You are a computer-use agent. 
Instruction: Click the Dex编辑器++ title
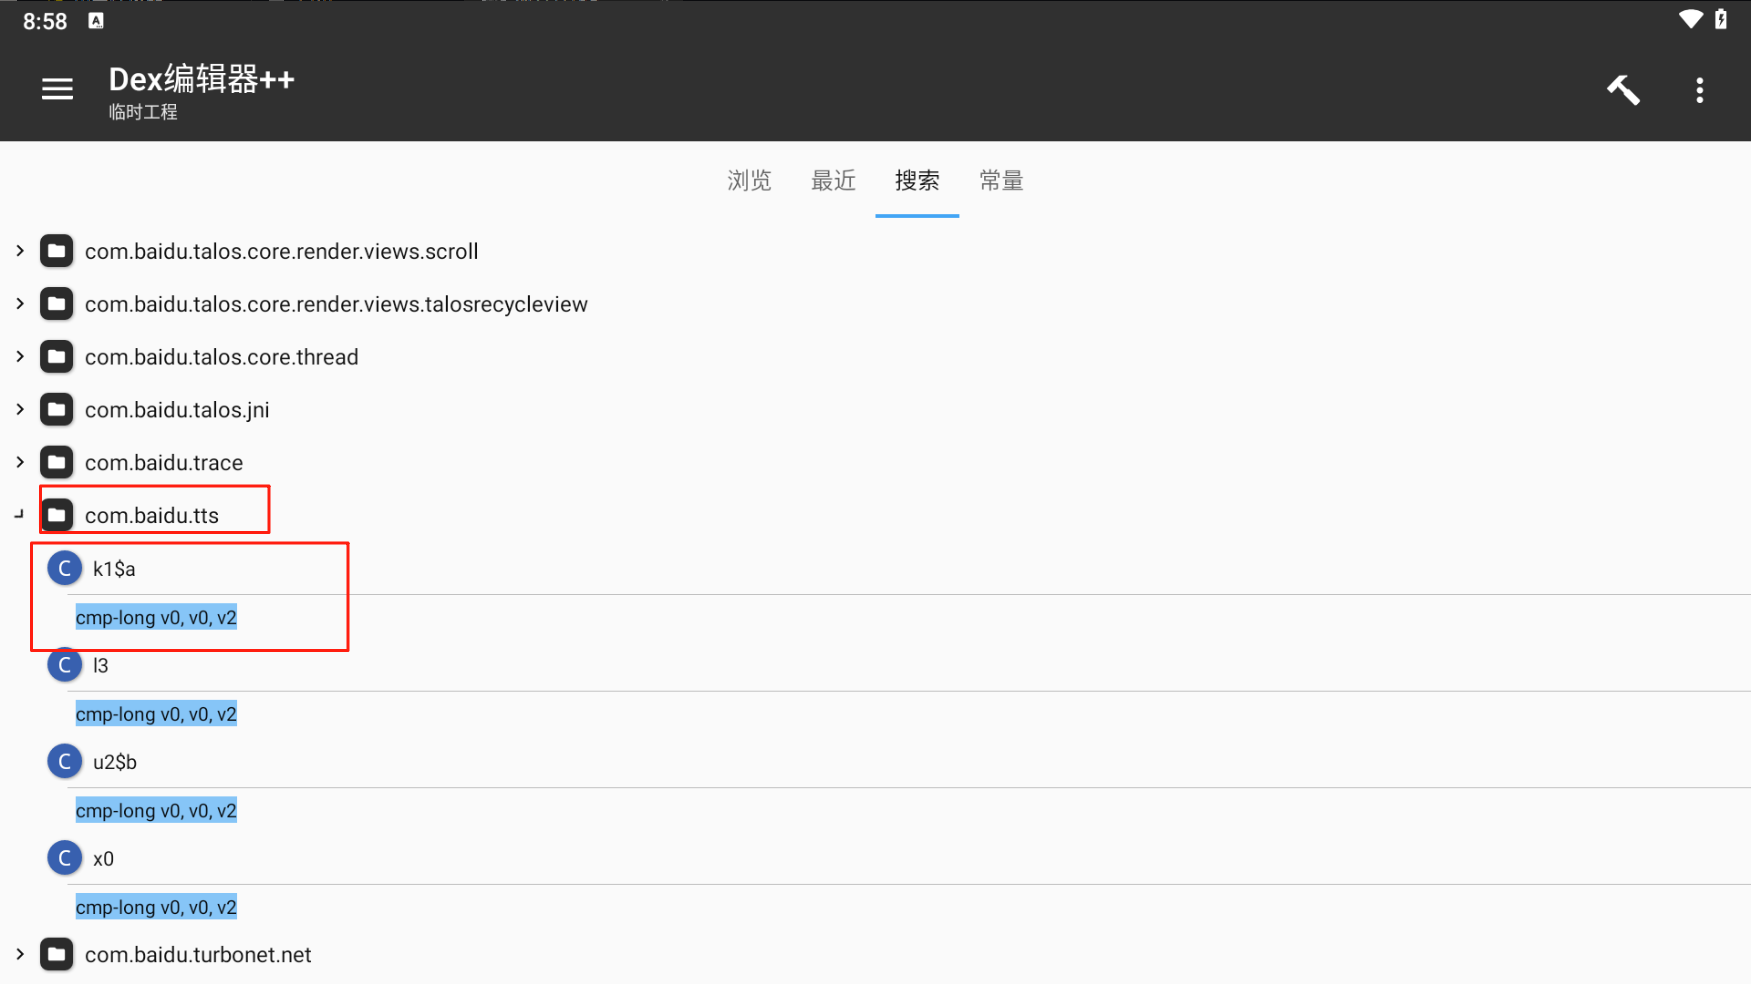[202, 79]
